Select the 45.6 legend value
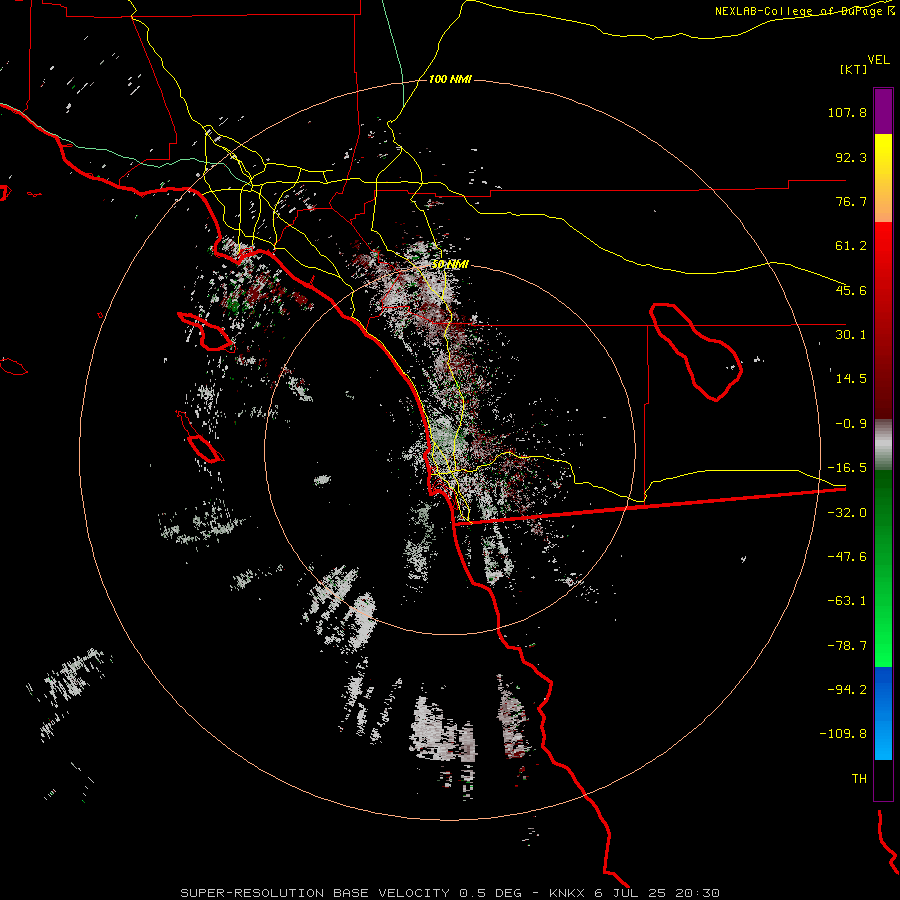The width and height of the screenshot is (900, 900). [x=851, y=290]
